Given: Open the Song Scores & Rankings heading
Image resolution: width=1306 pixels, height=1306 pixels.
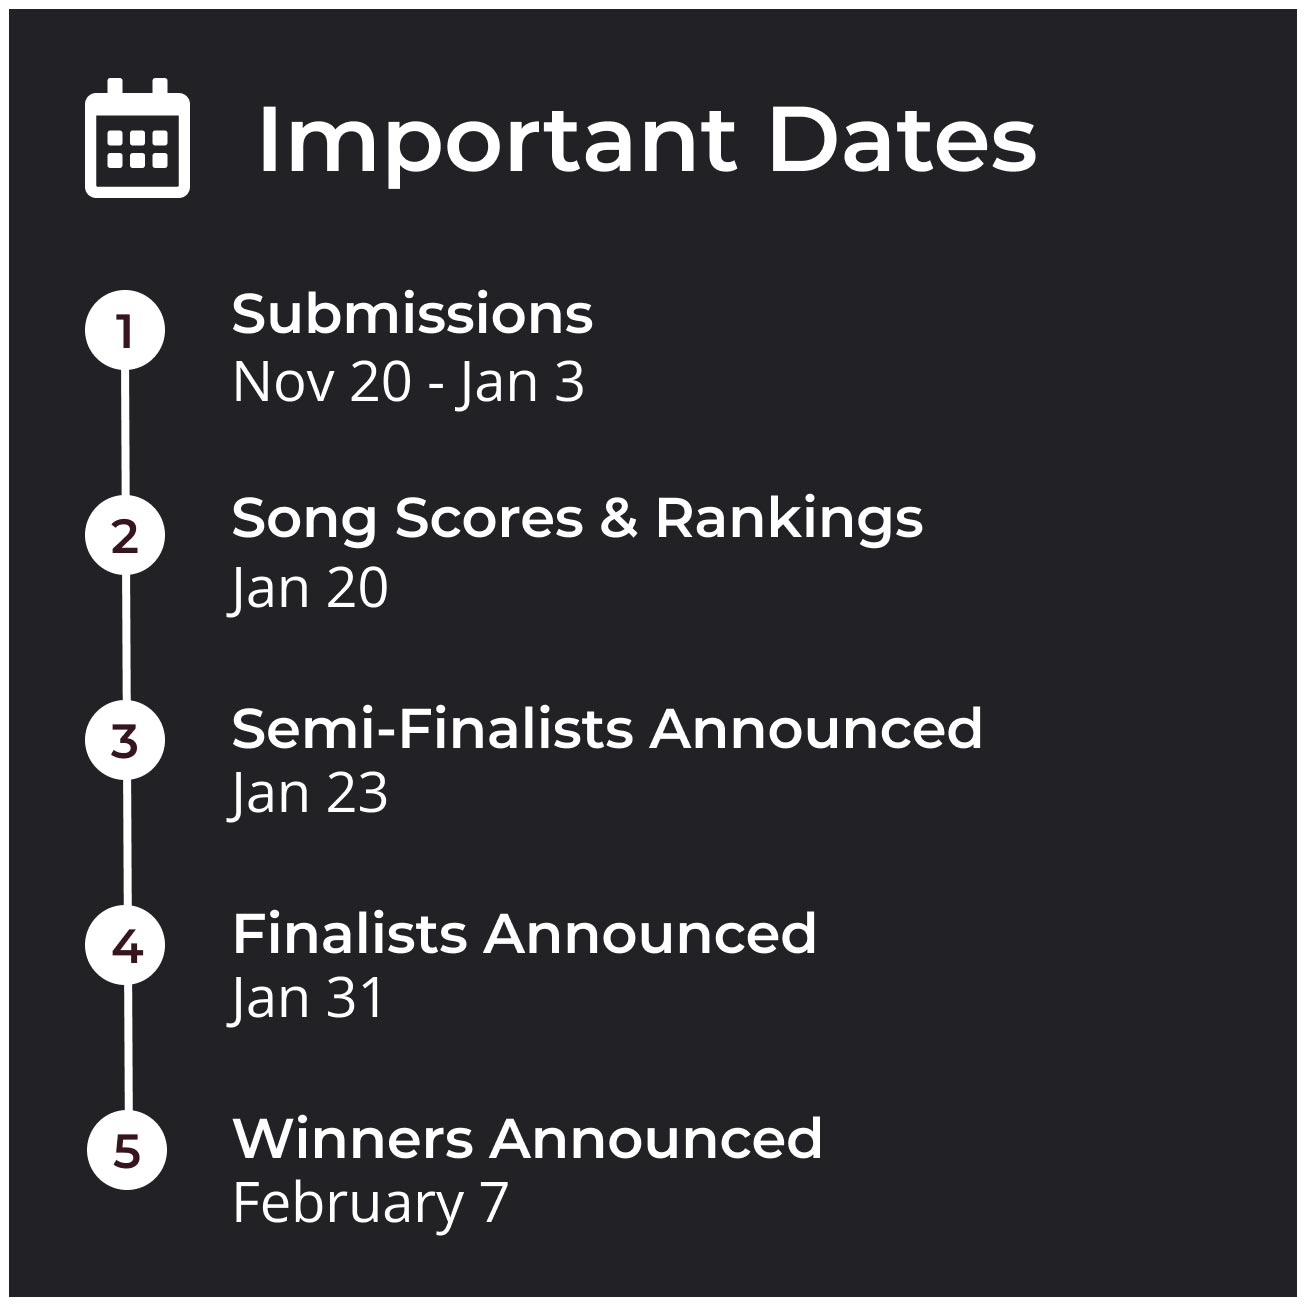Looking at the screenshot, I should 577,518.
